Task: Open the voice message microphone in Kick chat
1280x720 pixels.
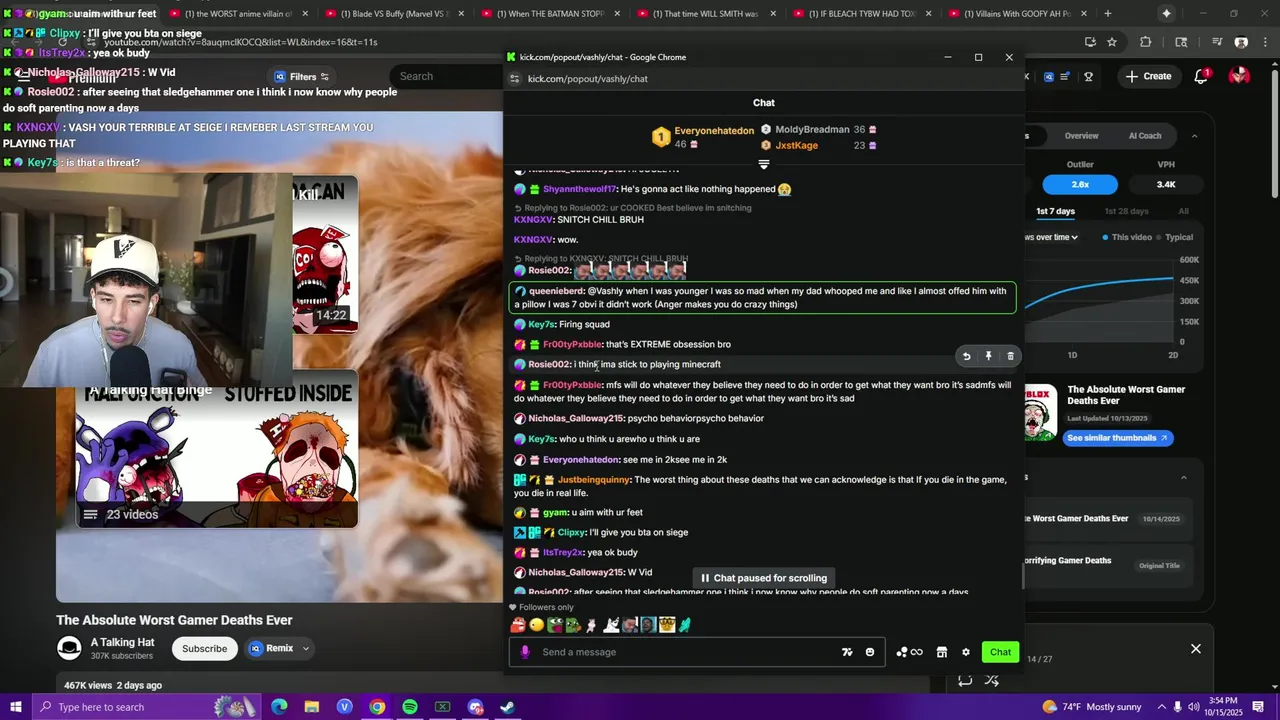Action: (525, 652)
